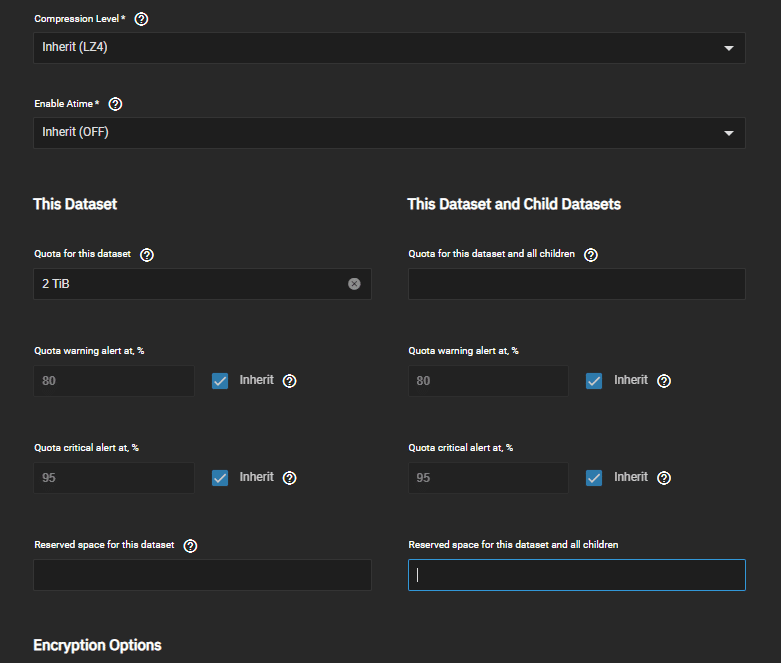The height and width of the screenshot is (663, 781).
Task: Expand Compression Level Inherit (LZ4) dropdown
Action: [390, 48]
